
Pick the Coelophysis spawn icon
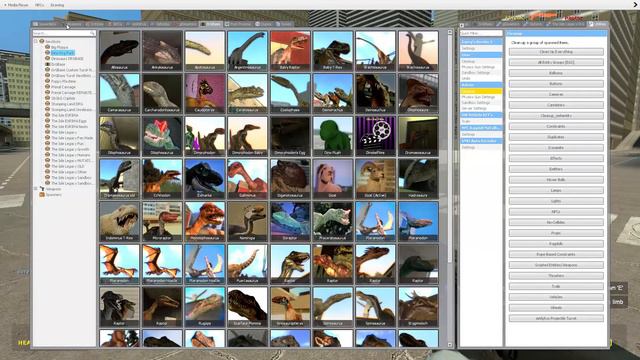click(x=290, y=93)
